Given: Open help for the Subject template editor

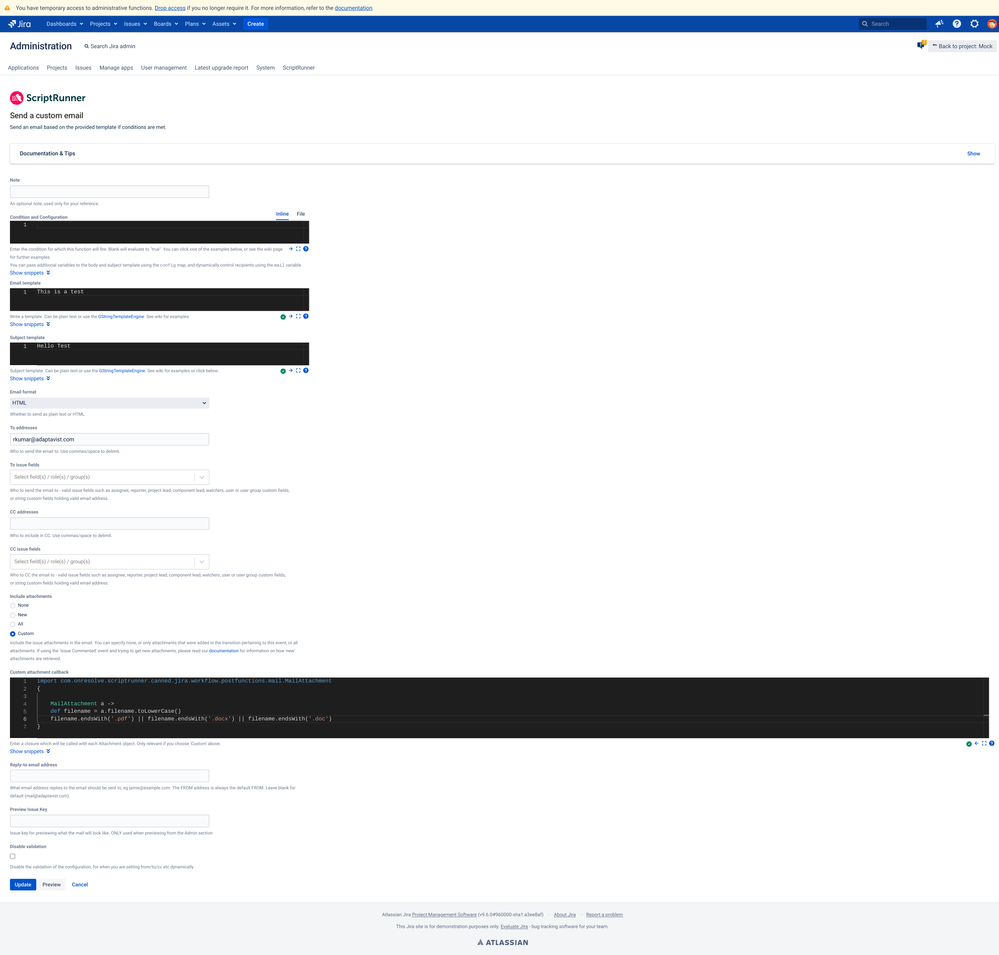Looking at the screenshot, I should (306, 370).
